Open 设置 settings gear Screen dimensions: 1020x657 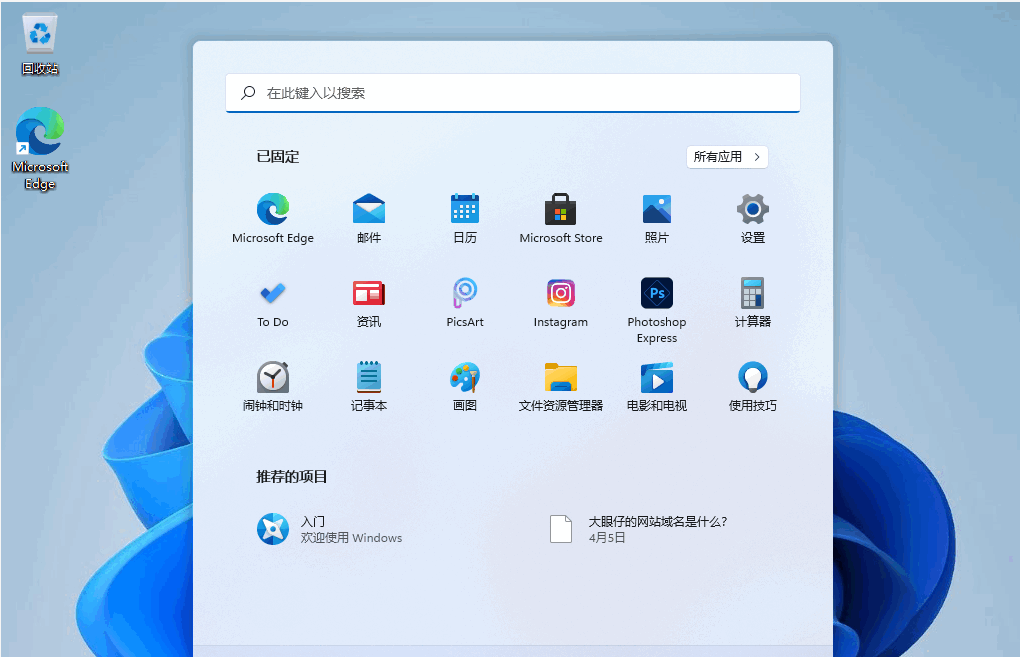[x=753, y=218]
